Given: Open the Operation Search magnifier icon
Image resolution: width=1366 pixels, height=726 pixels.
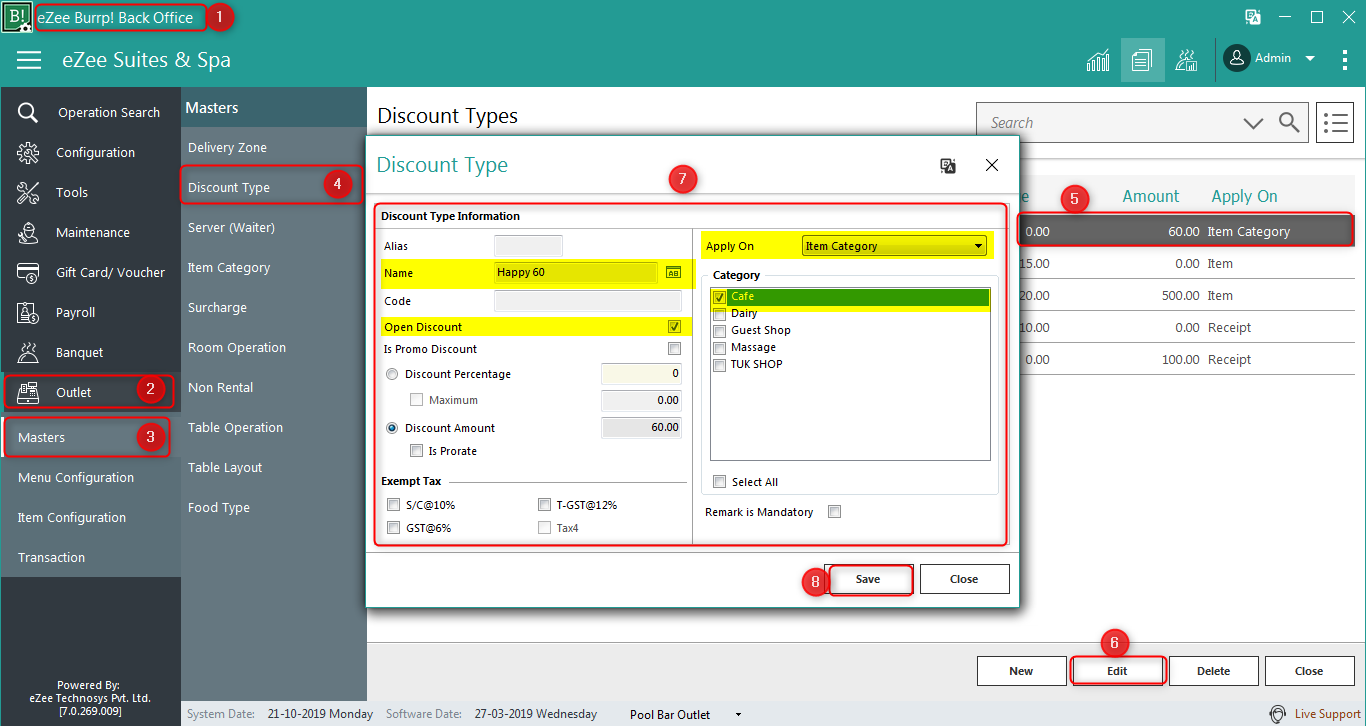Looking at the screenshot, I should 28,113.
